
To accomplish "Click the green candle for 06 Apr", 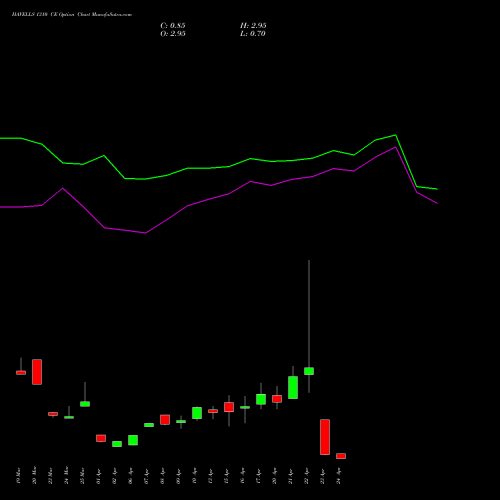I will [x=133, y=440].
